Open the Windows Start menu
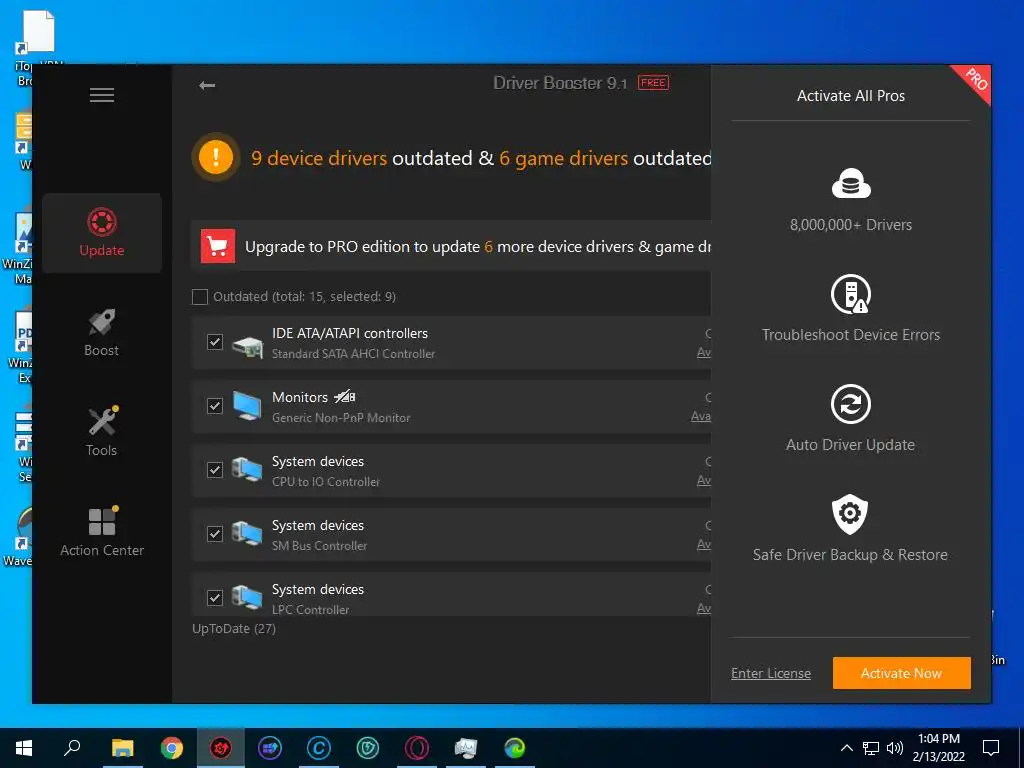The width and height of the screenshot is (1024, 768). 24,748
